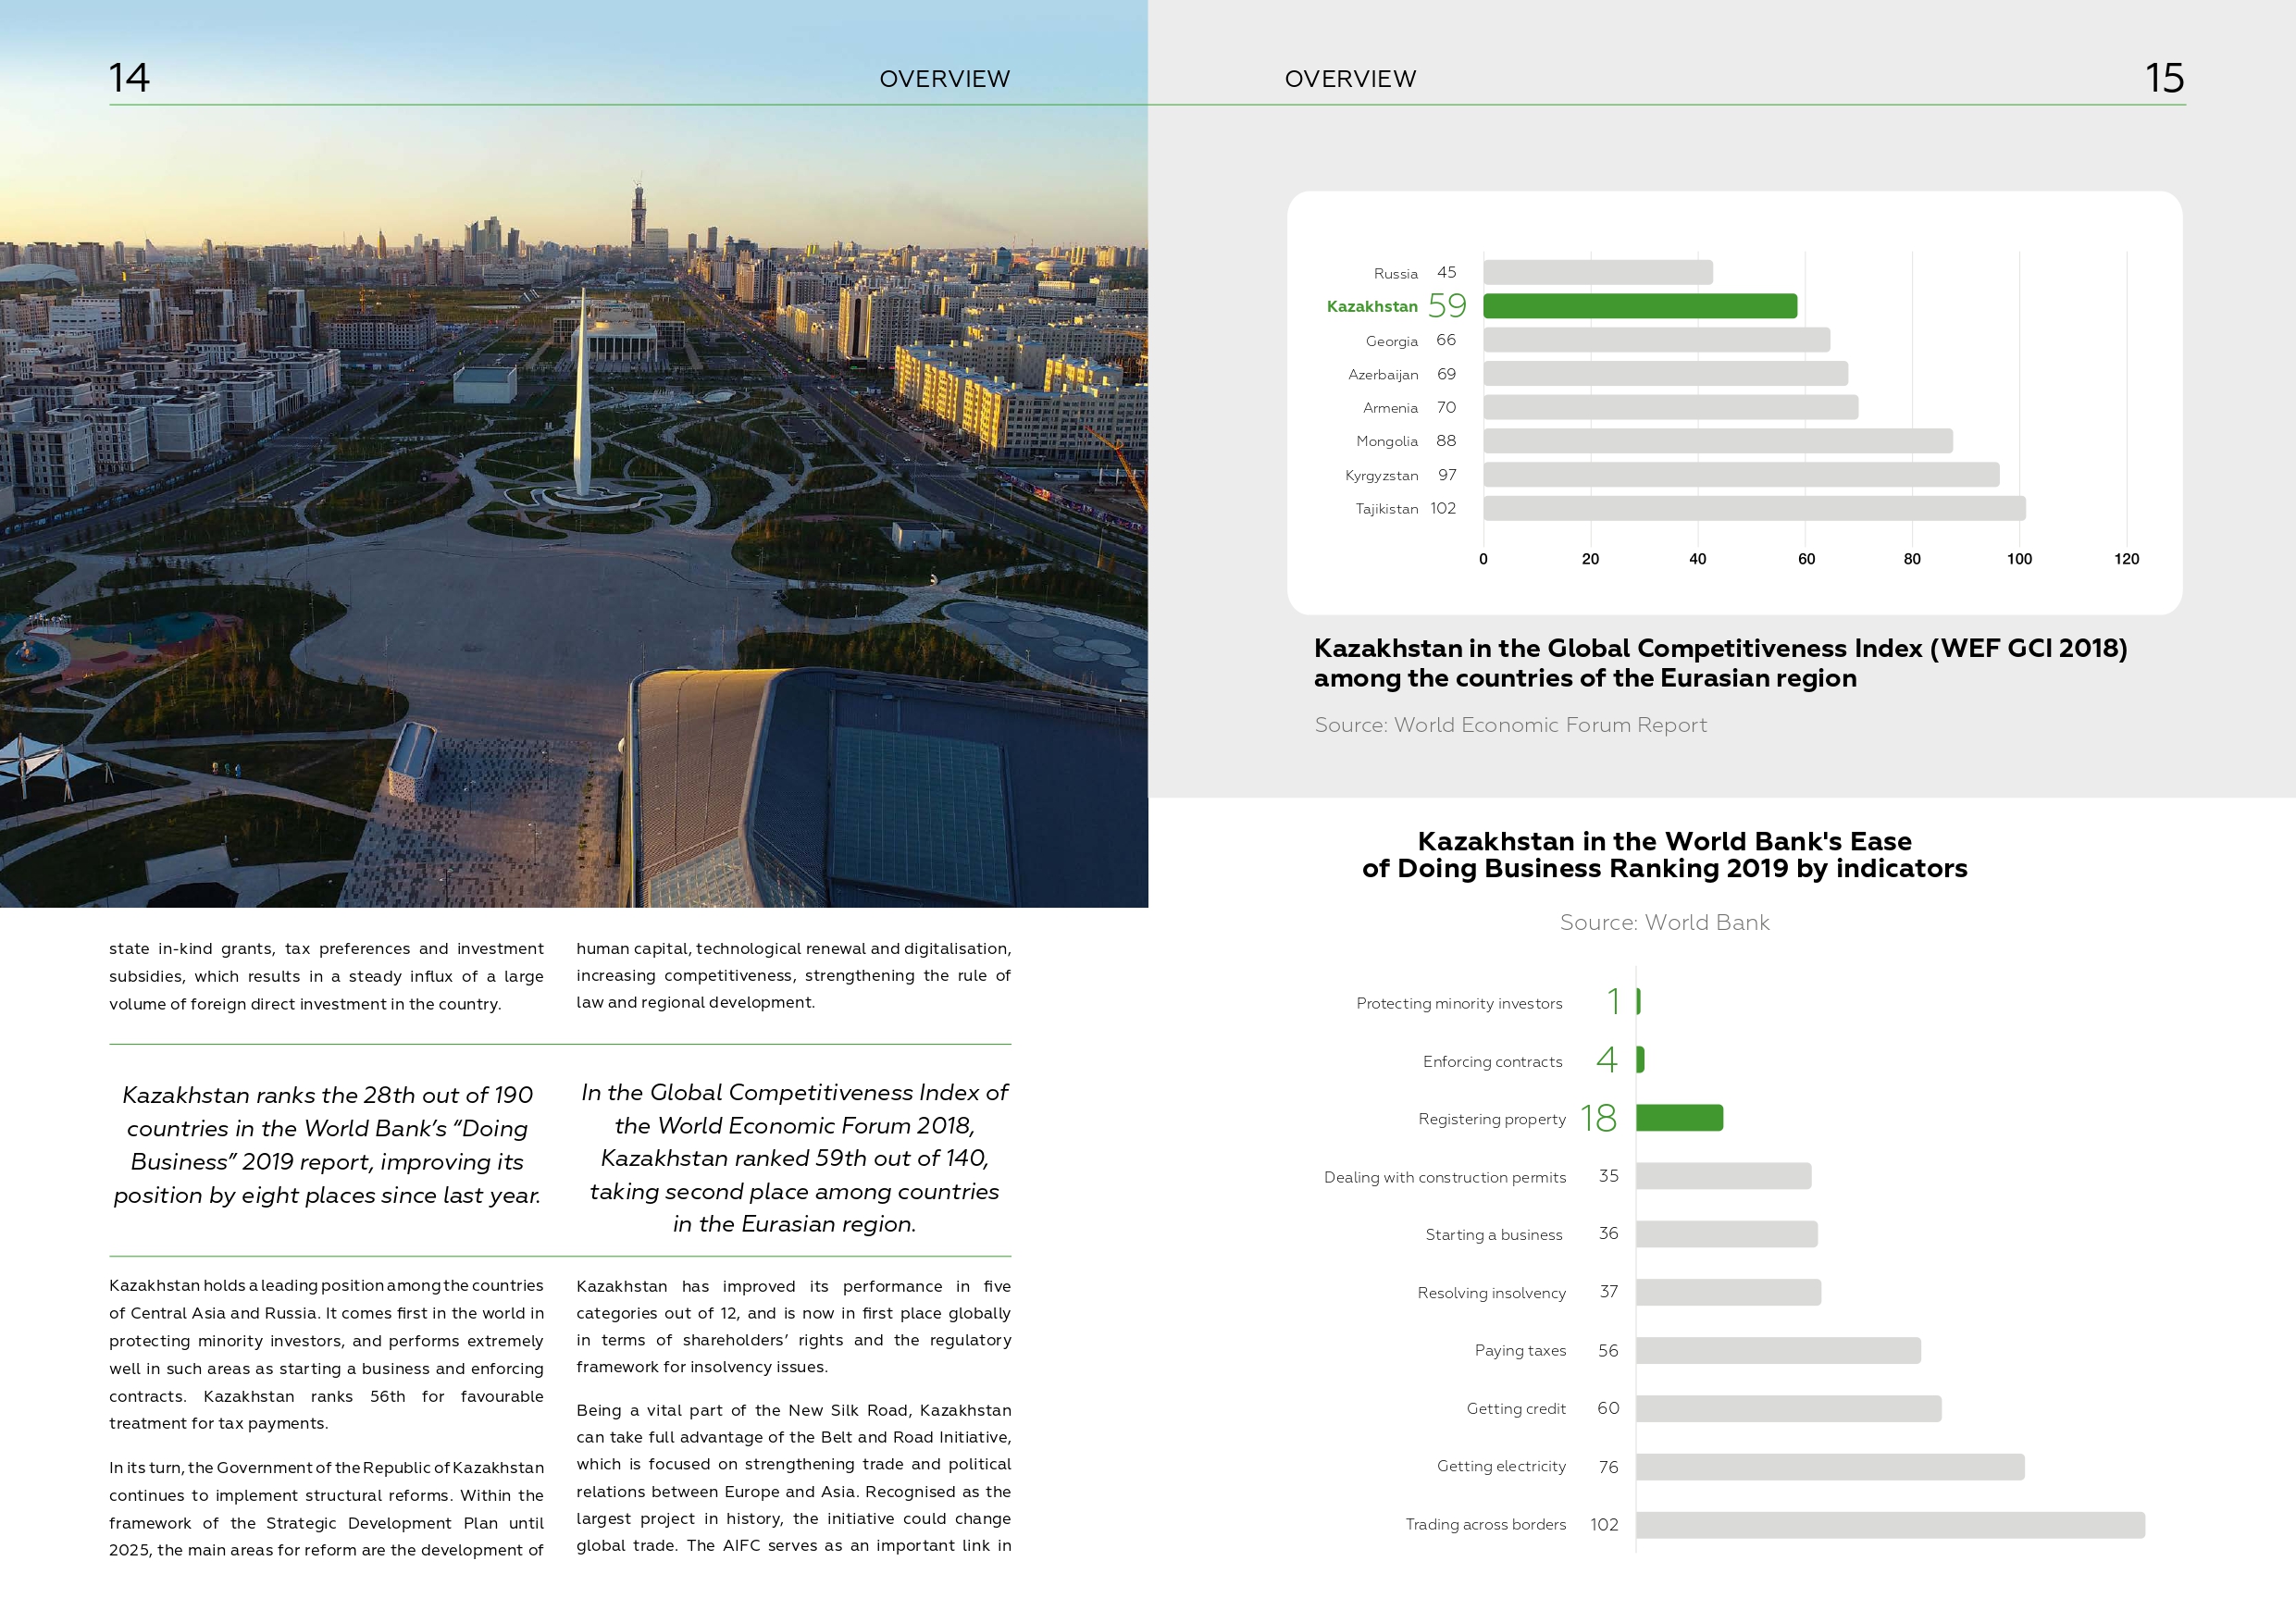The height and width of the screenshot is (1623, 2296).
Task: Click page number 15
Action: click(2163, 78)
